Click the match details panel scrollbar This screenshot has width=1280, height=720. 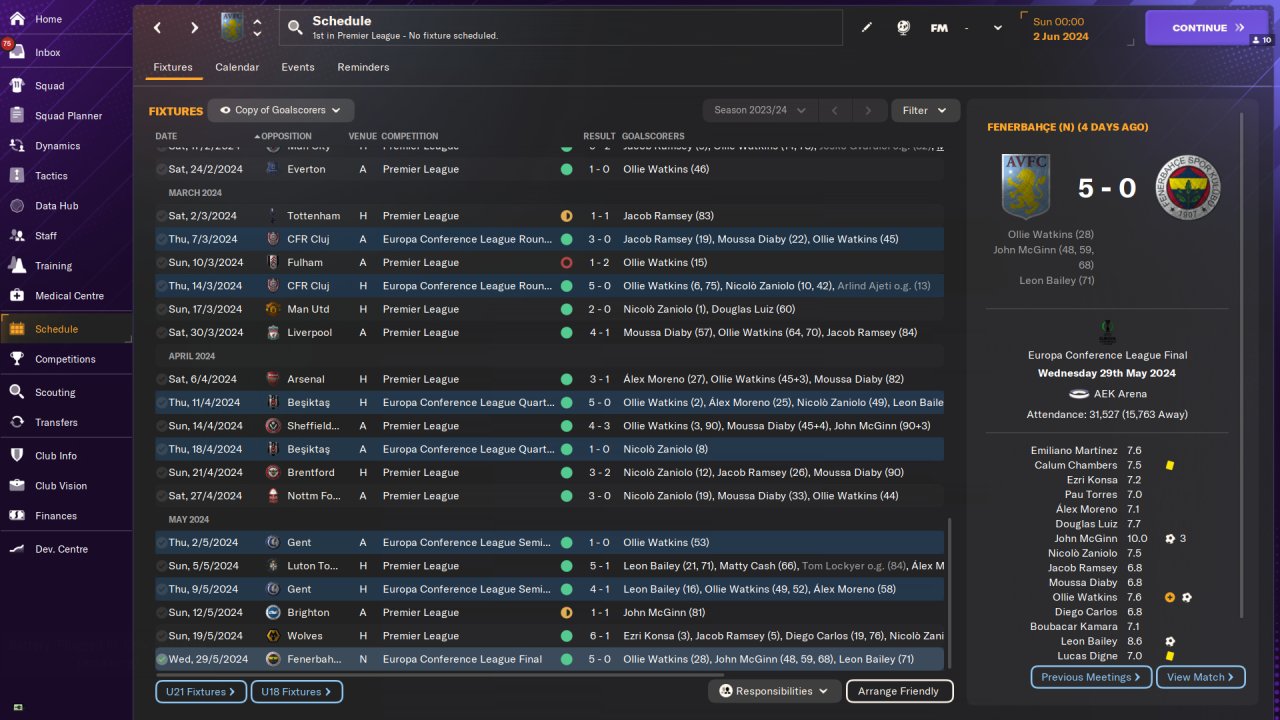click(1243, 365)
